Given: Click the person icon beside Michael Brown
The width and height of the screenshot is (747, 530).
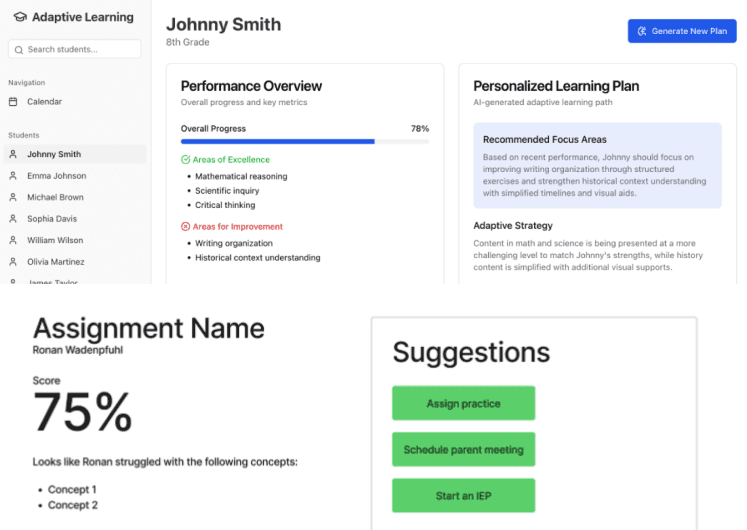Looking at the screenshot, I should [x=13, y=197].
